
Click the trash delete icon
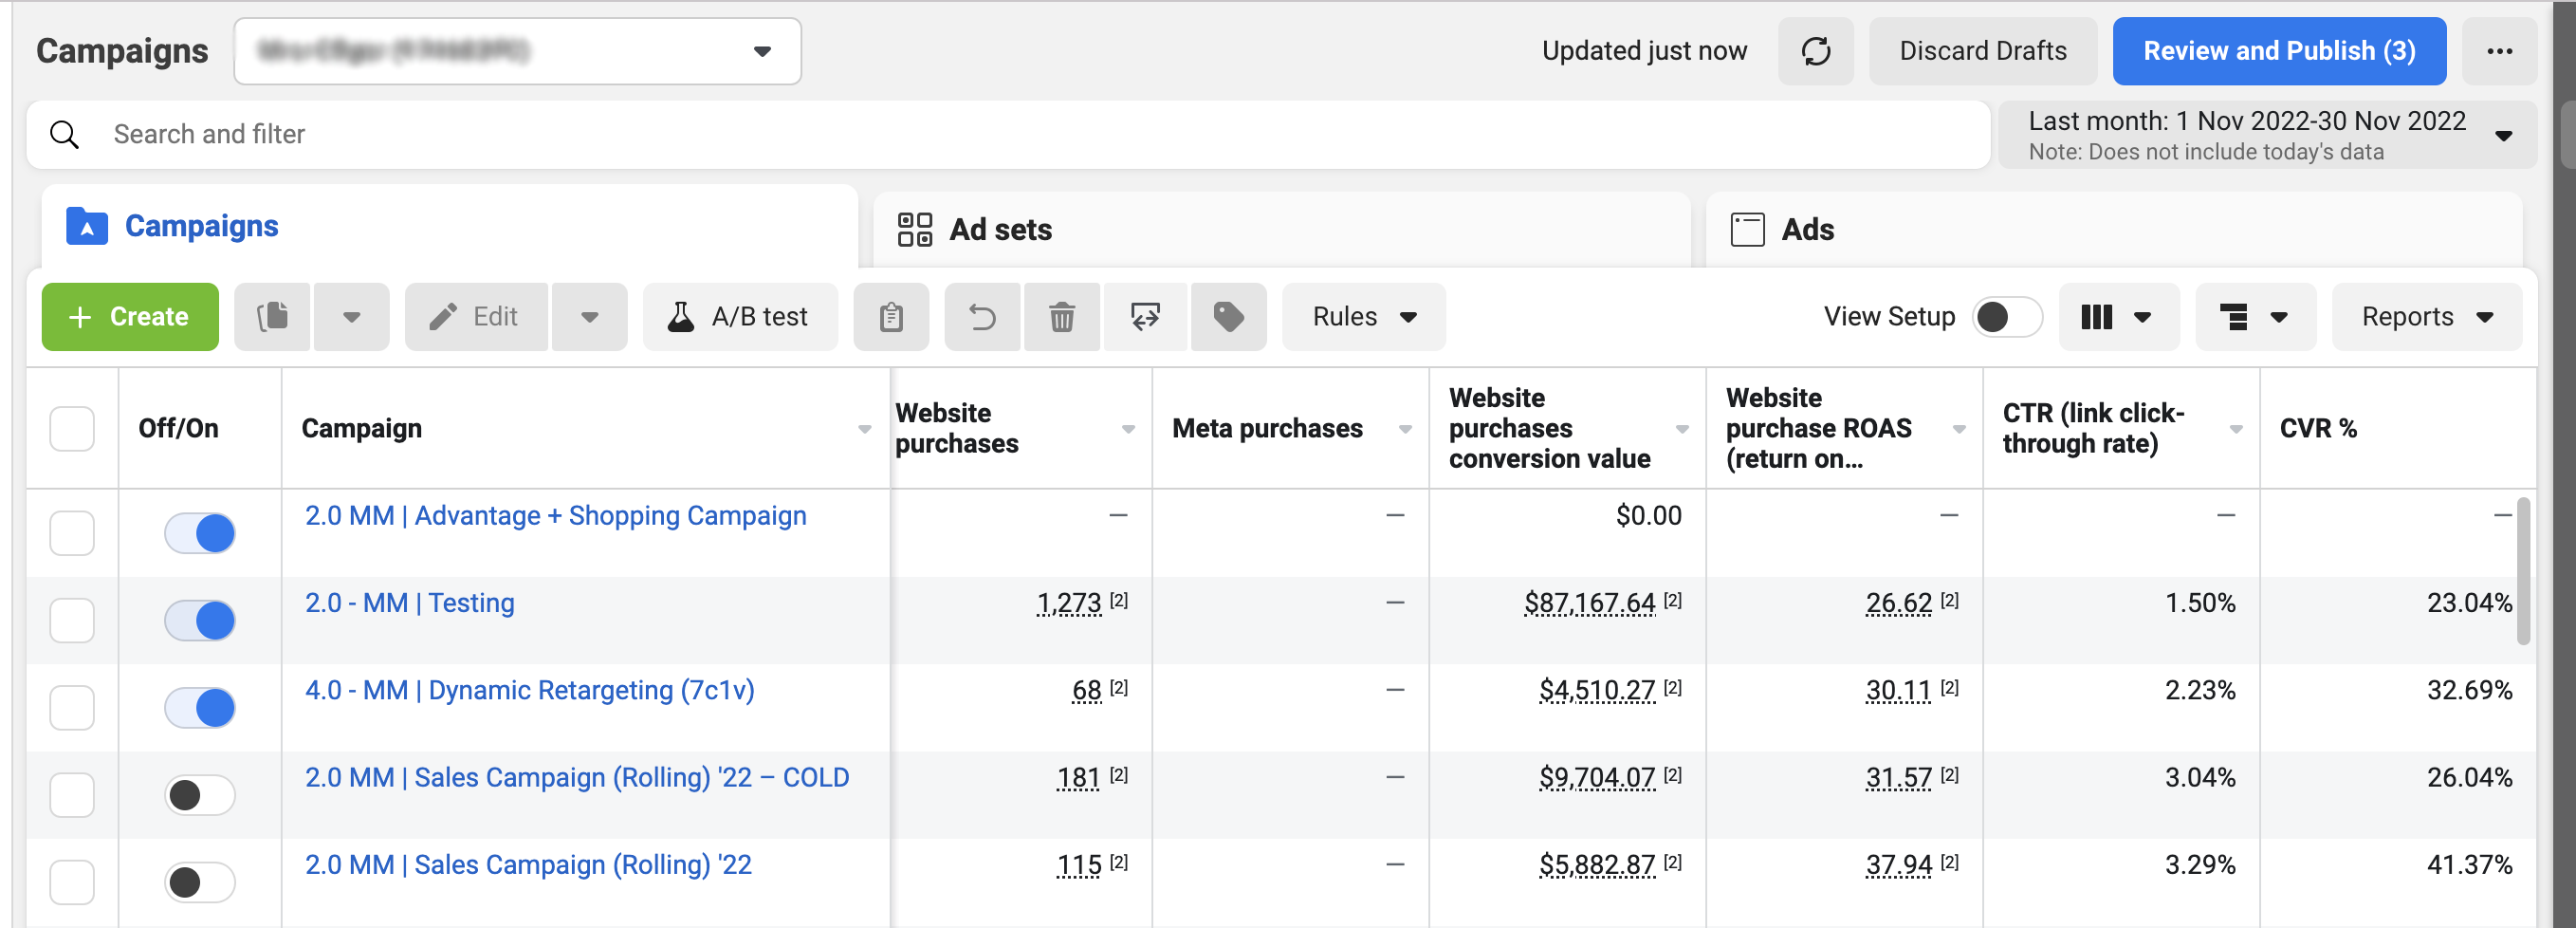(x=1061, y=317)
